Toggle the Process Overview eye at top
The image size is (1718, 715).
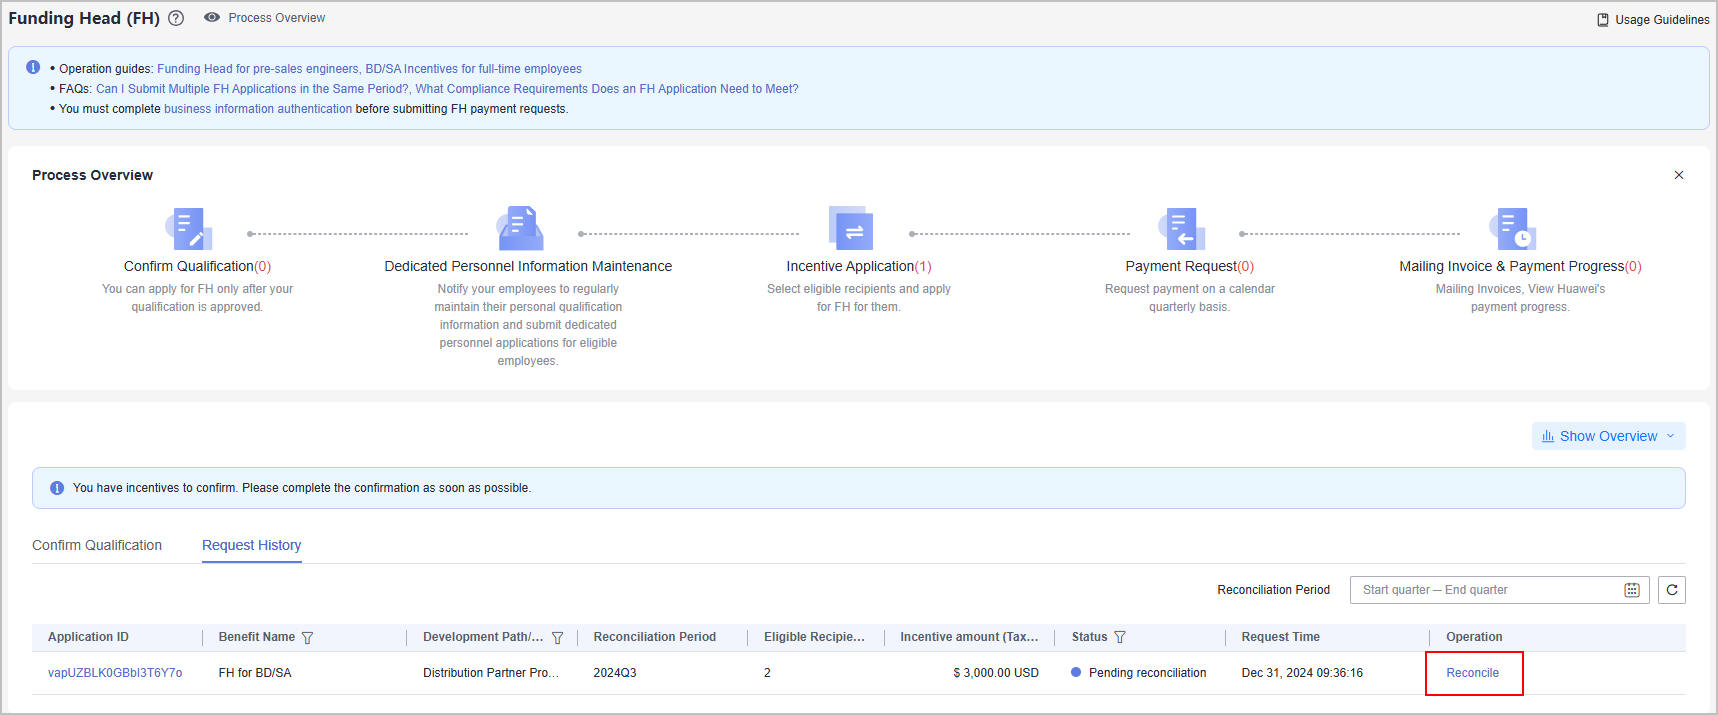[212, 18]
